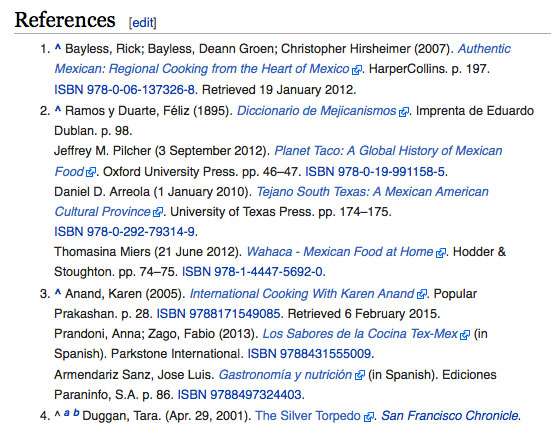Open ISBN 978-0-06-137326-8 link
This screenshot has width=551, height=425.
pyautogui.click(x=124, y=90)
